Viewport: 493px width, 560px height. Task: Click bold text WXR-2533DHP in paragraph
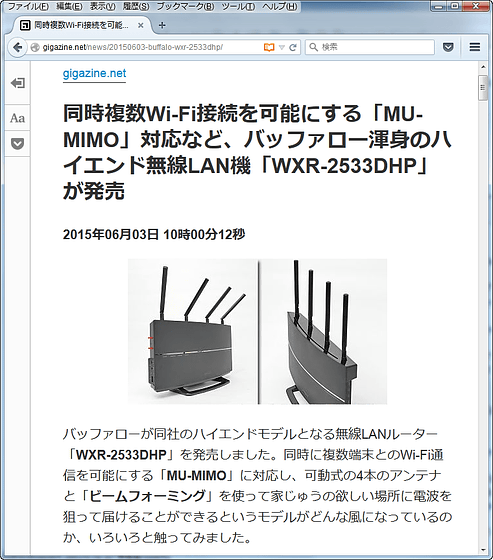(121, 455)
